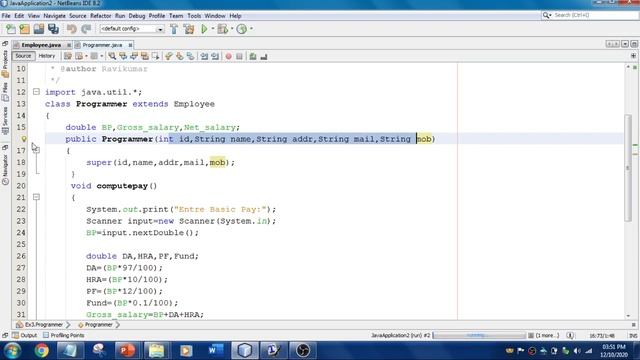The image size is (640, 360).
Task: Open the default config dropdown
Action: [131, 29]
